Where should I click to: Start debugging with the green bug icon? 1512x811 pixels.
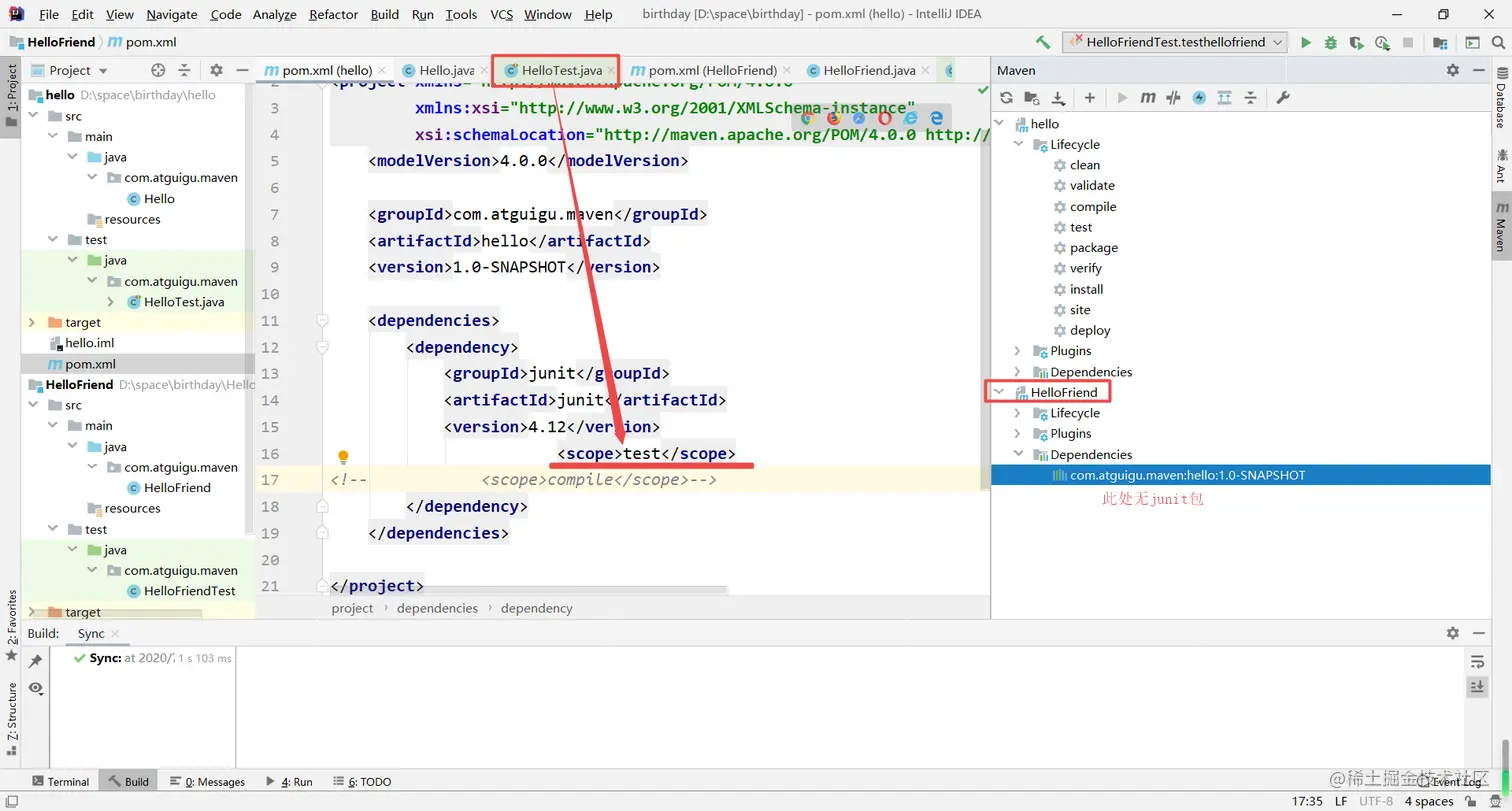pos(1331,43)
